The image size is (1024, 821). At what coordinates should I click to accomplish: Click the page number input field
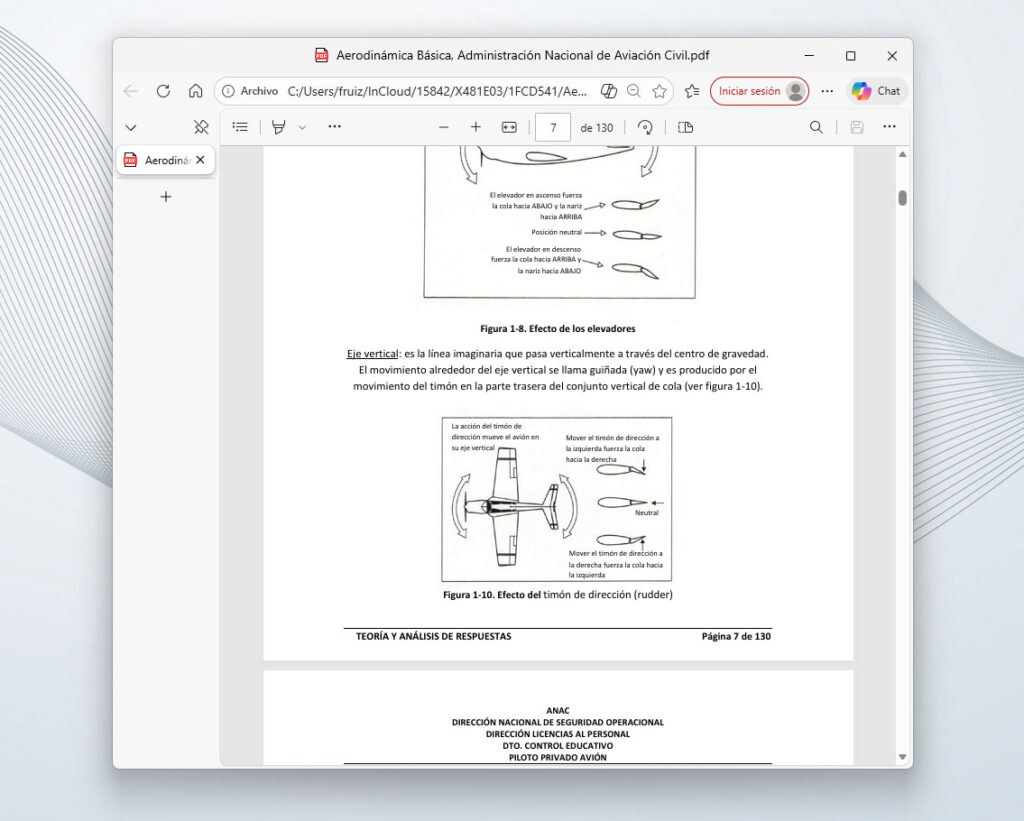point(553,127)
